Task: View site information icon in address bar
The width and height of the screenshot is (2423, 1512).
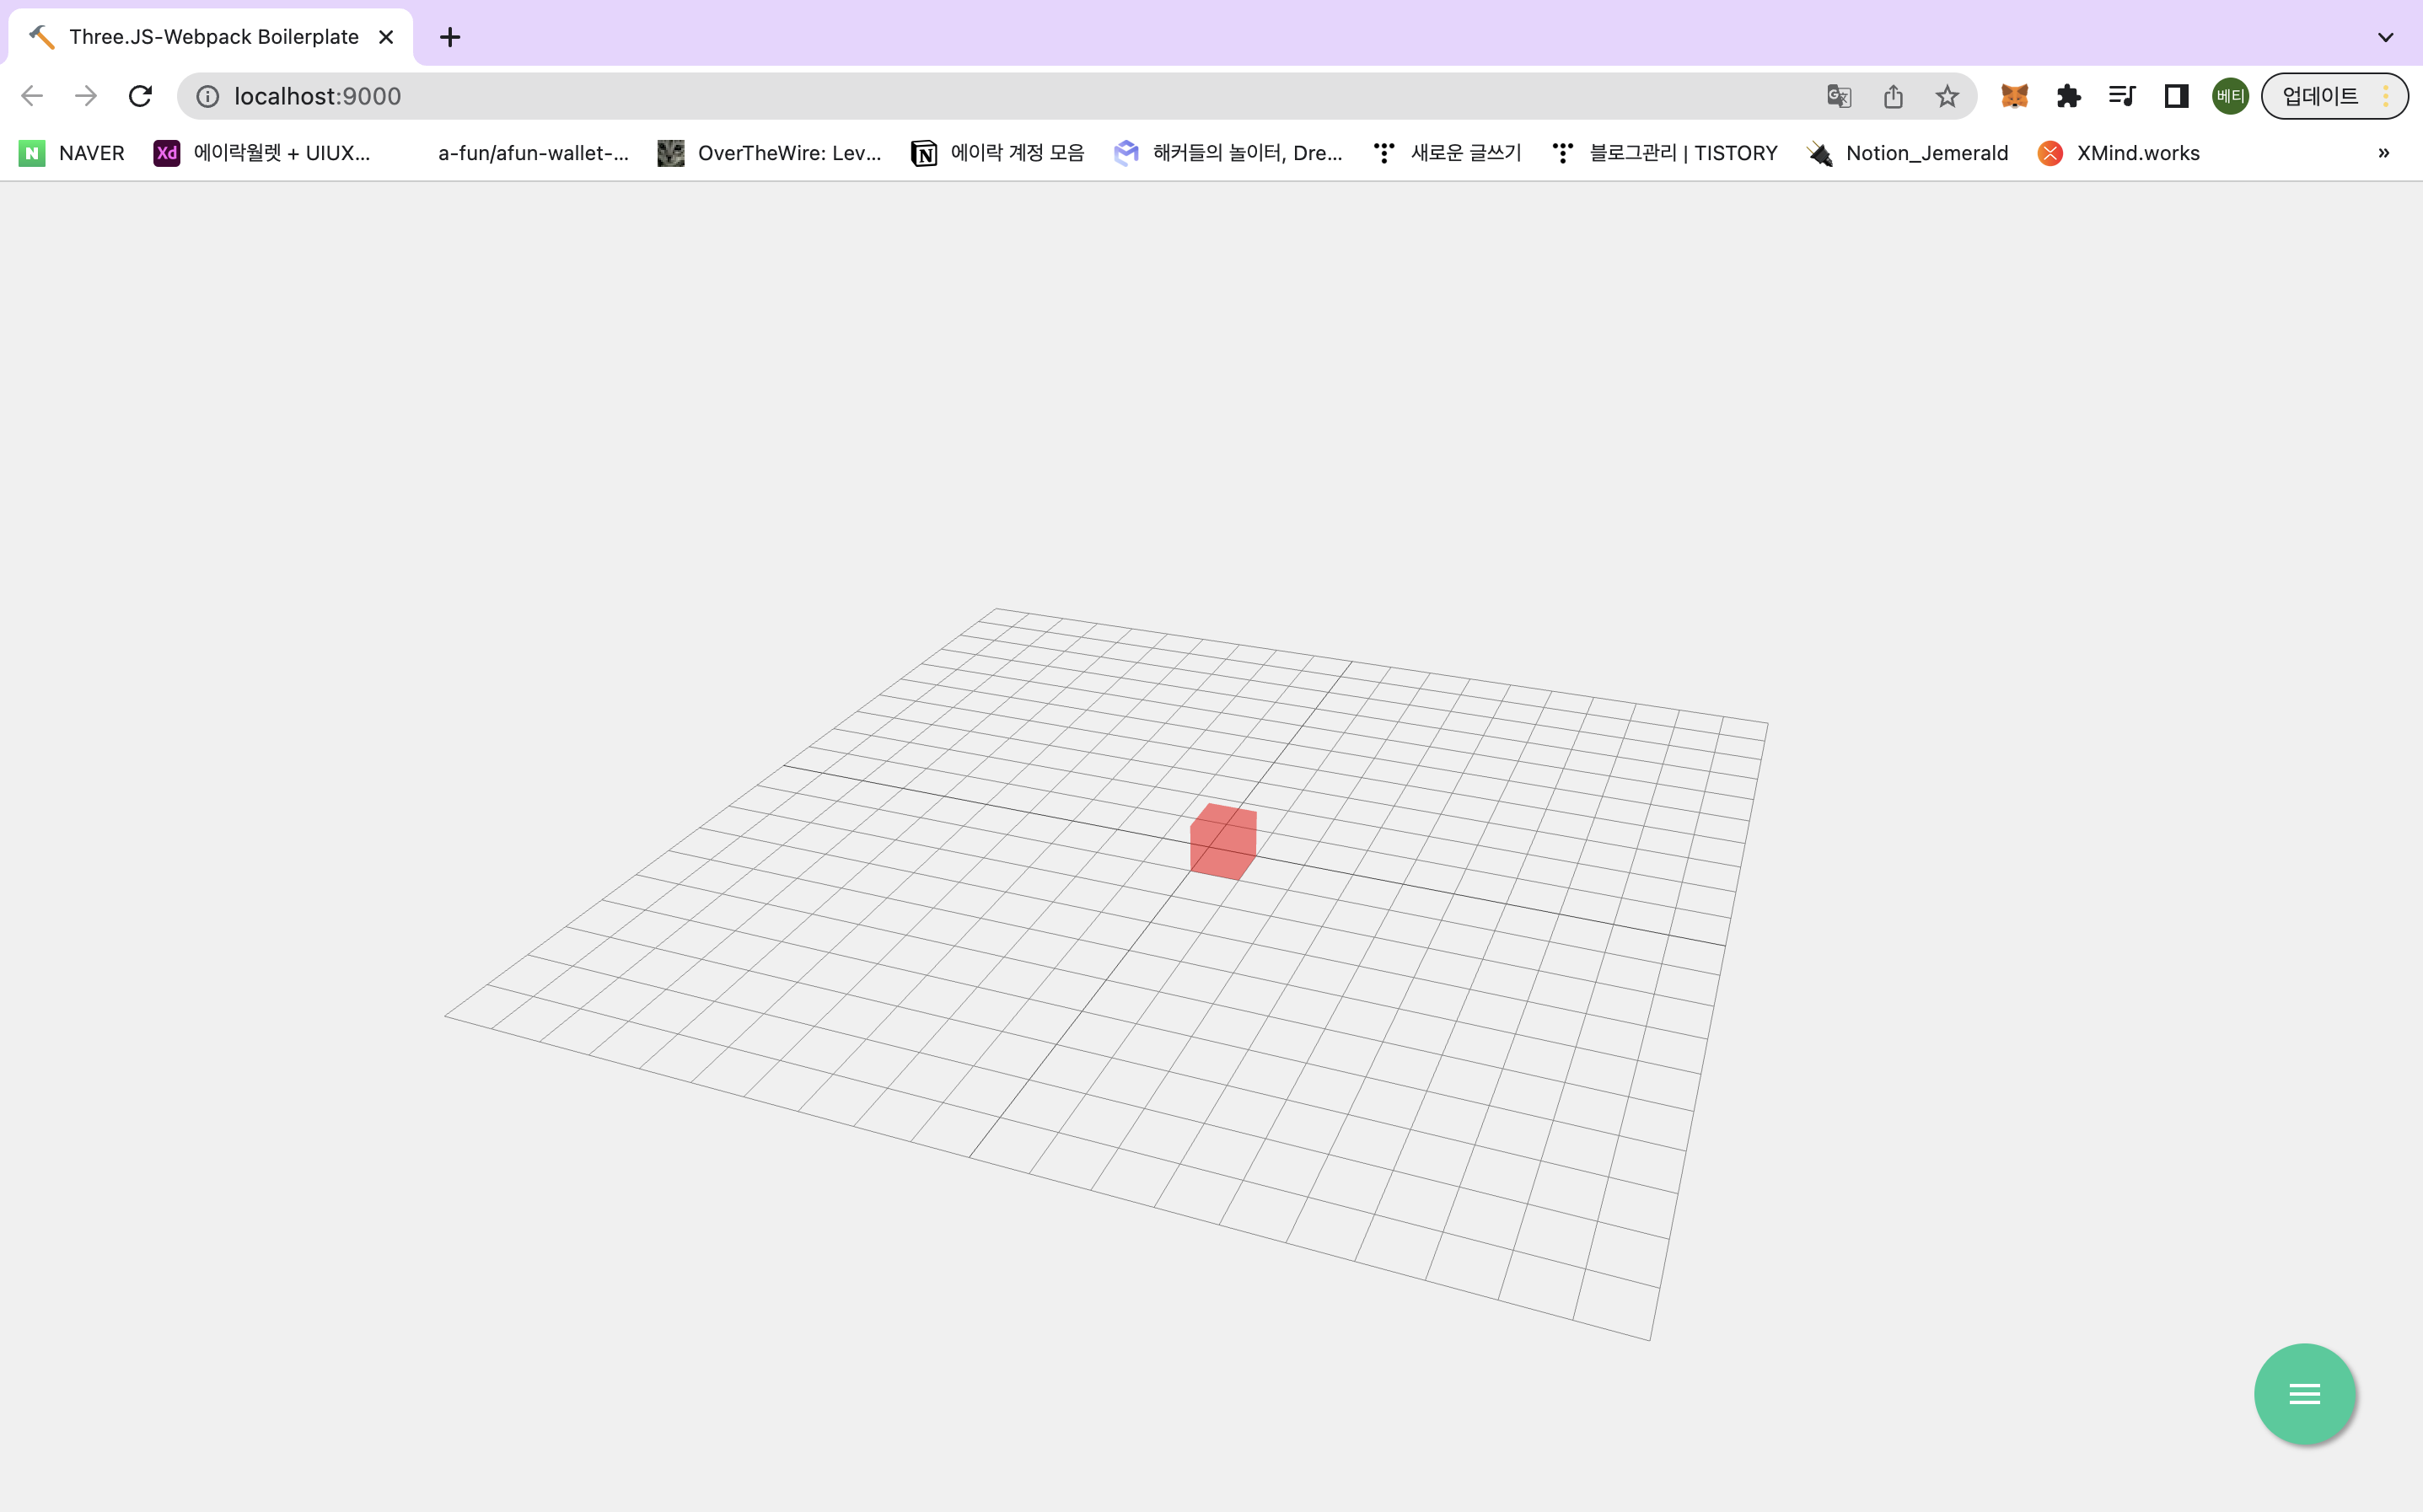Action: [207, 96]
